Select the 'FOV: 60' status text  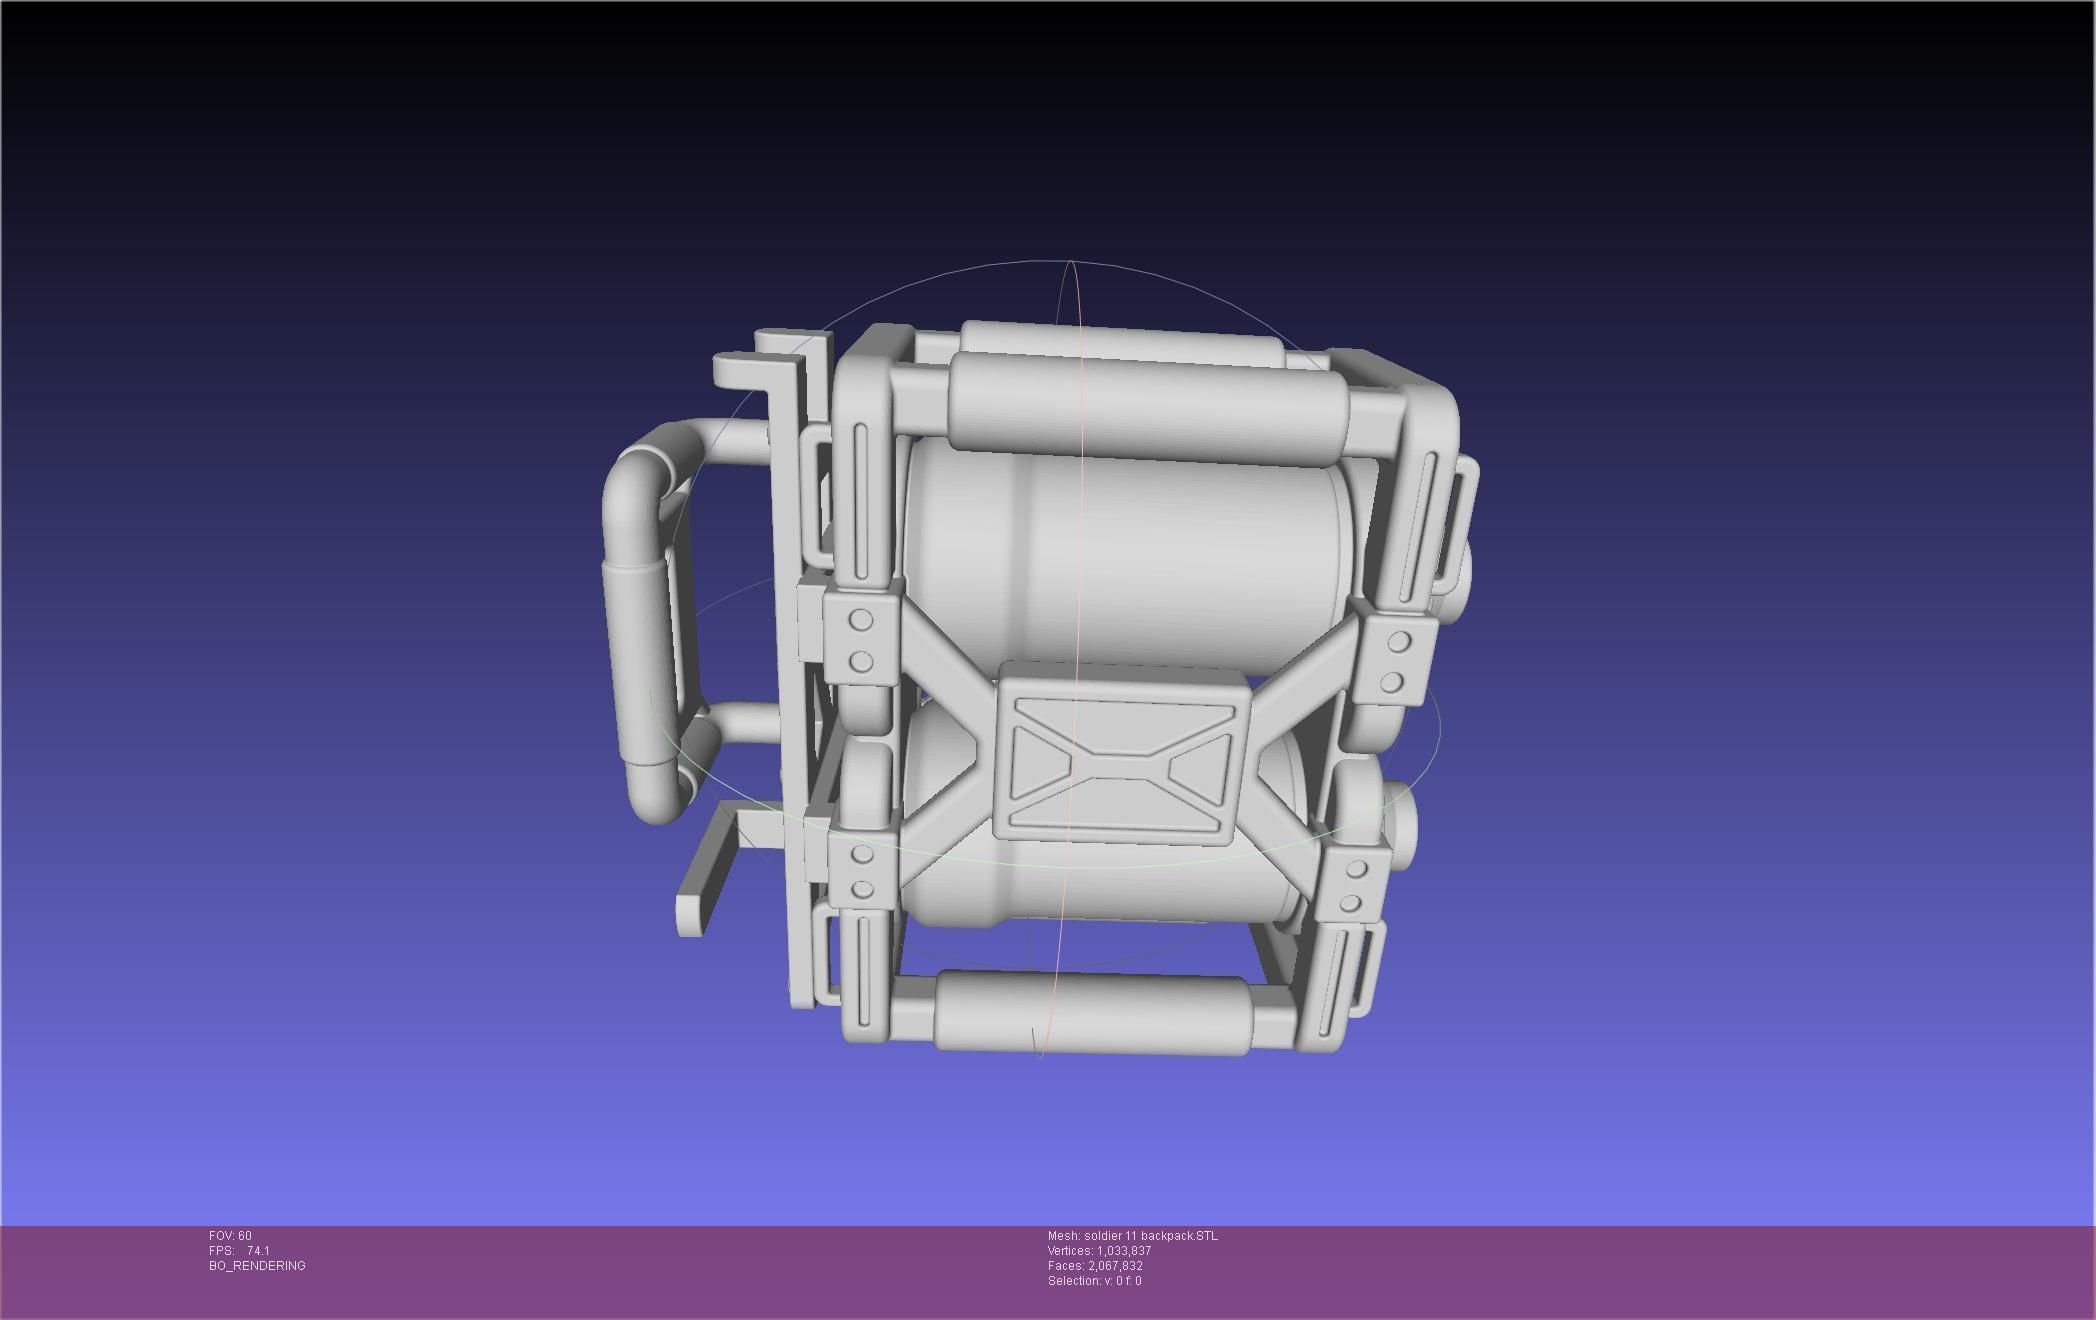(230, 1236)
